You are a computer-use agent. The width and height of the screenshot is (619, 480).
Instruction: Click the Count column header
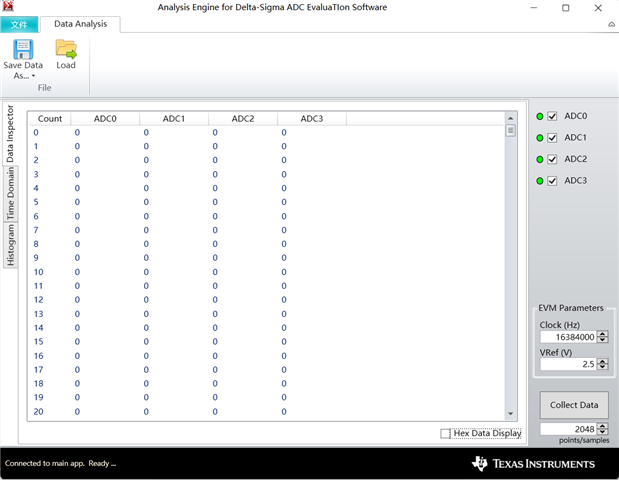pos(50,119)
